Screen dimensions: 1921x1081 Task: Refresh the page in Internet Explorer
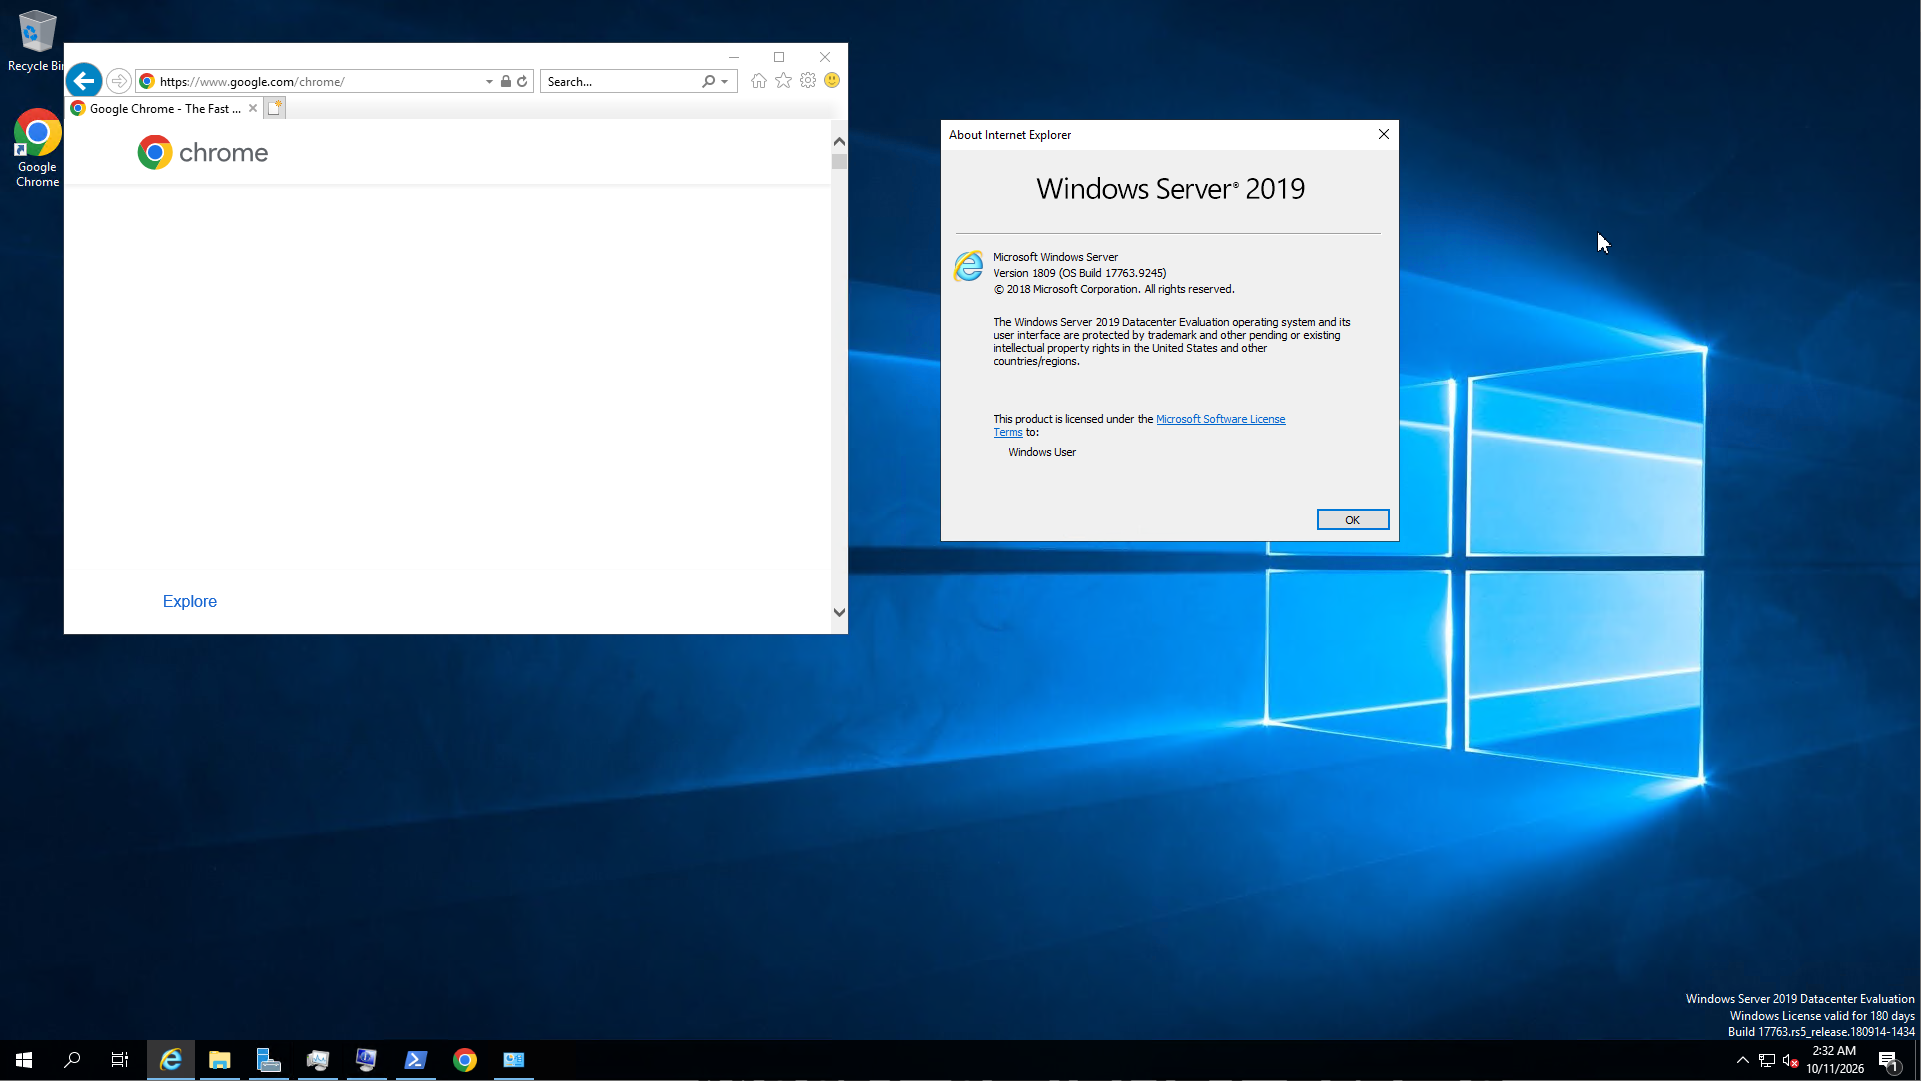click(522, 81)
